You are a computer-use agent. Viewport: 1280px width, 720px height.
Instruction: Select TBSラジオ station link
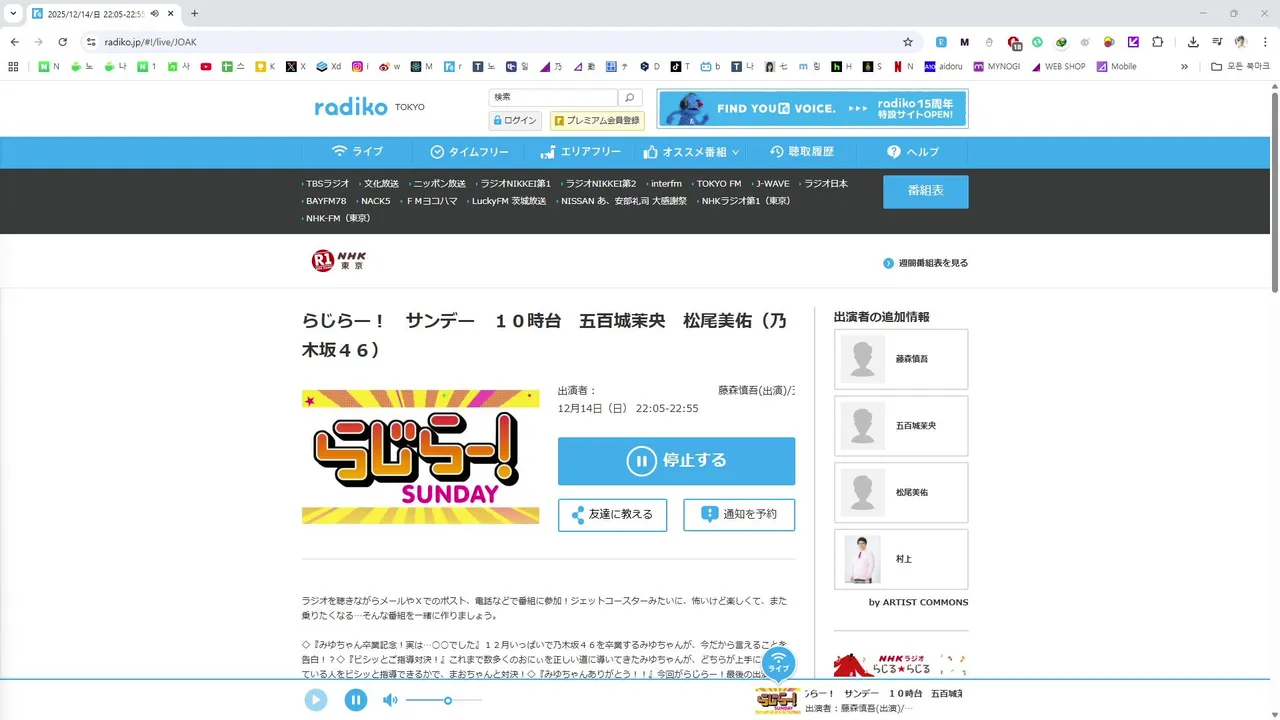[x=327, y=184]
